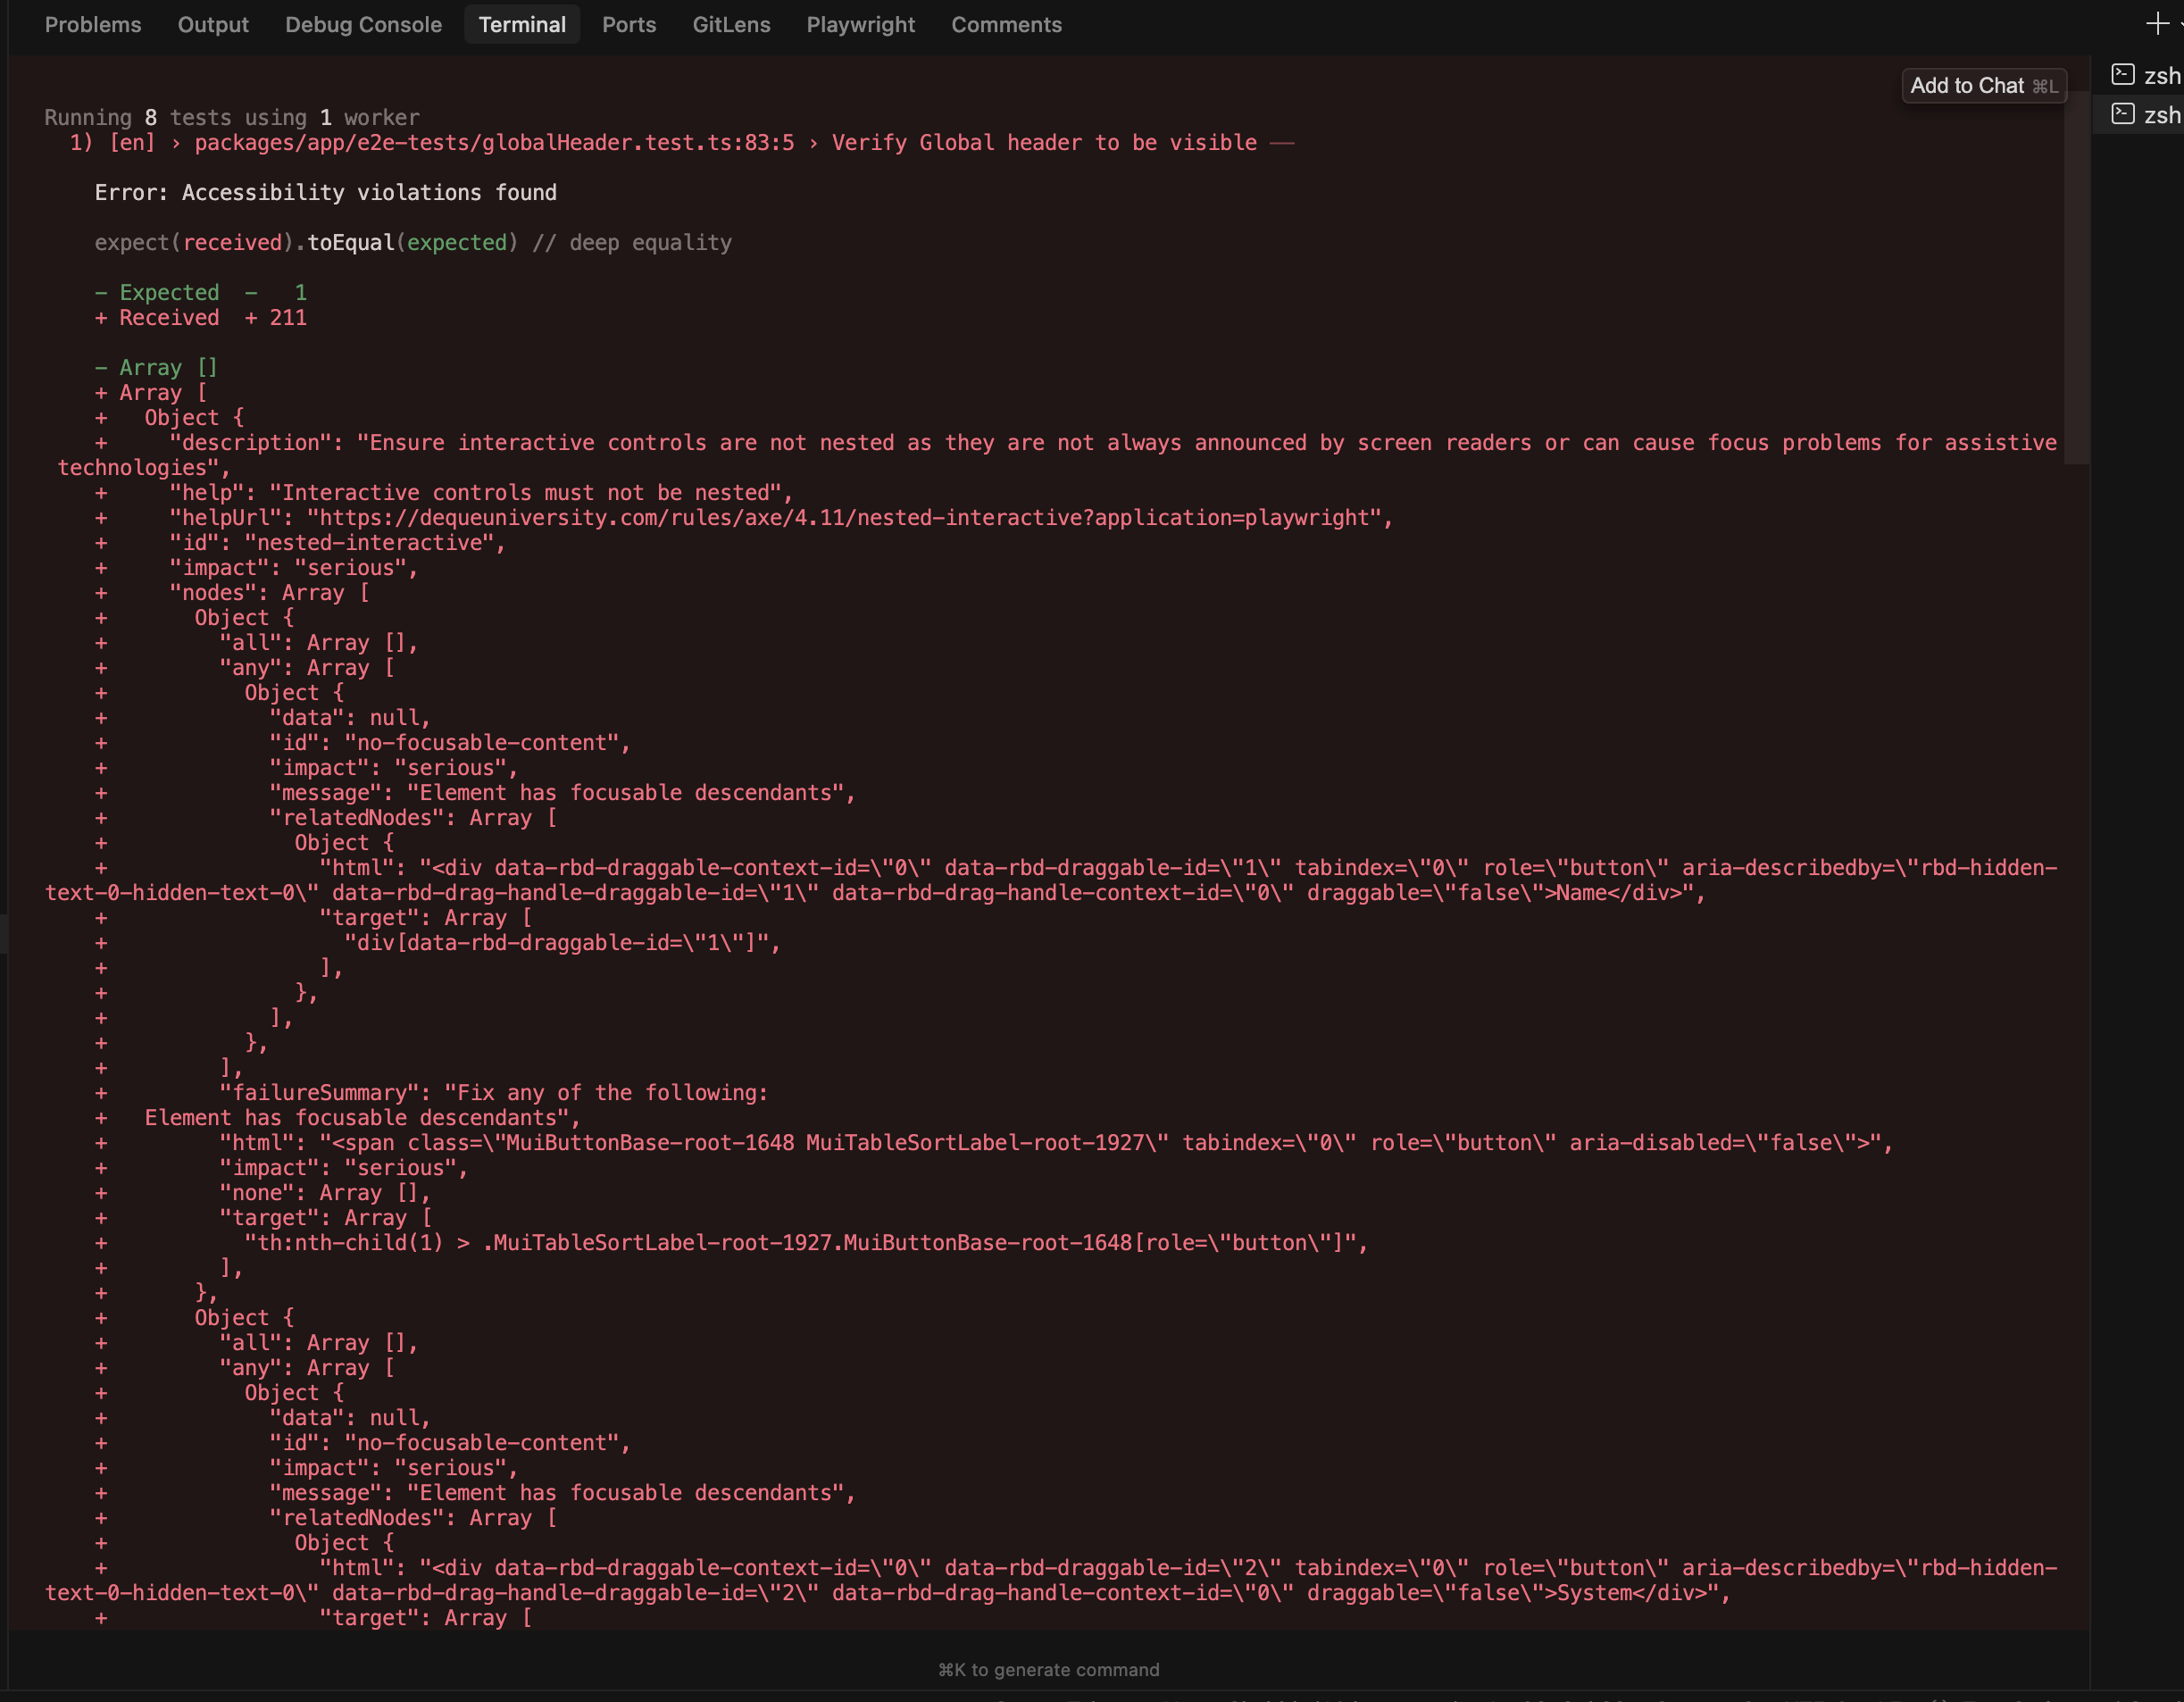Click the active Terminal tab
Screen dimensions: 2184x1702
tap(522, 25)
